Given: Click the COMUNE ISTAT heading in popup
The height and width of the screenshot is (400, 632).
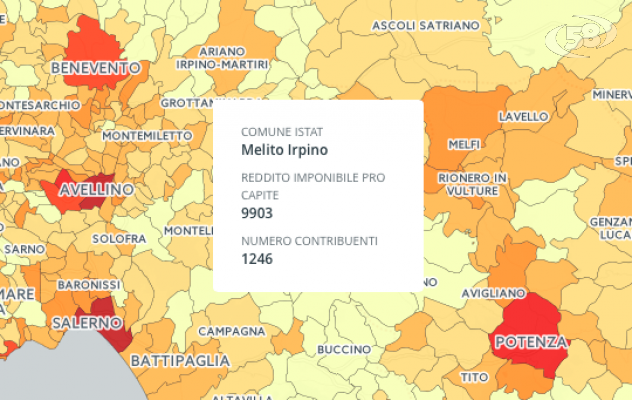Looking at the screenshot, I should coord(282,132).
